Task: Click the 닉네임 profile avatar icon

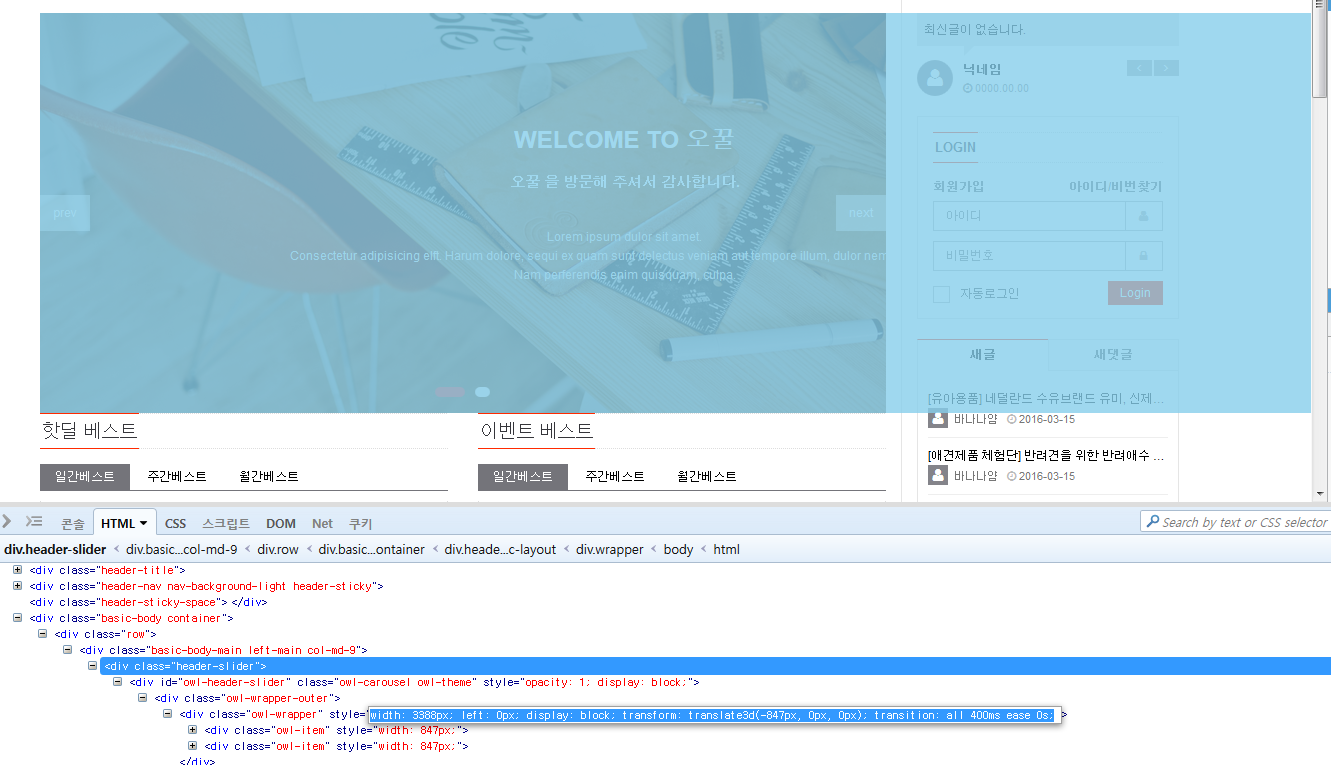Action: (935, 78)
